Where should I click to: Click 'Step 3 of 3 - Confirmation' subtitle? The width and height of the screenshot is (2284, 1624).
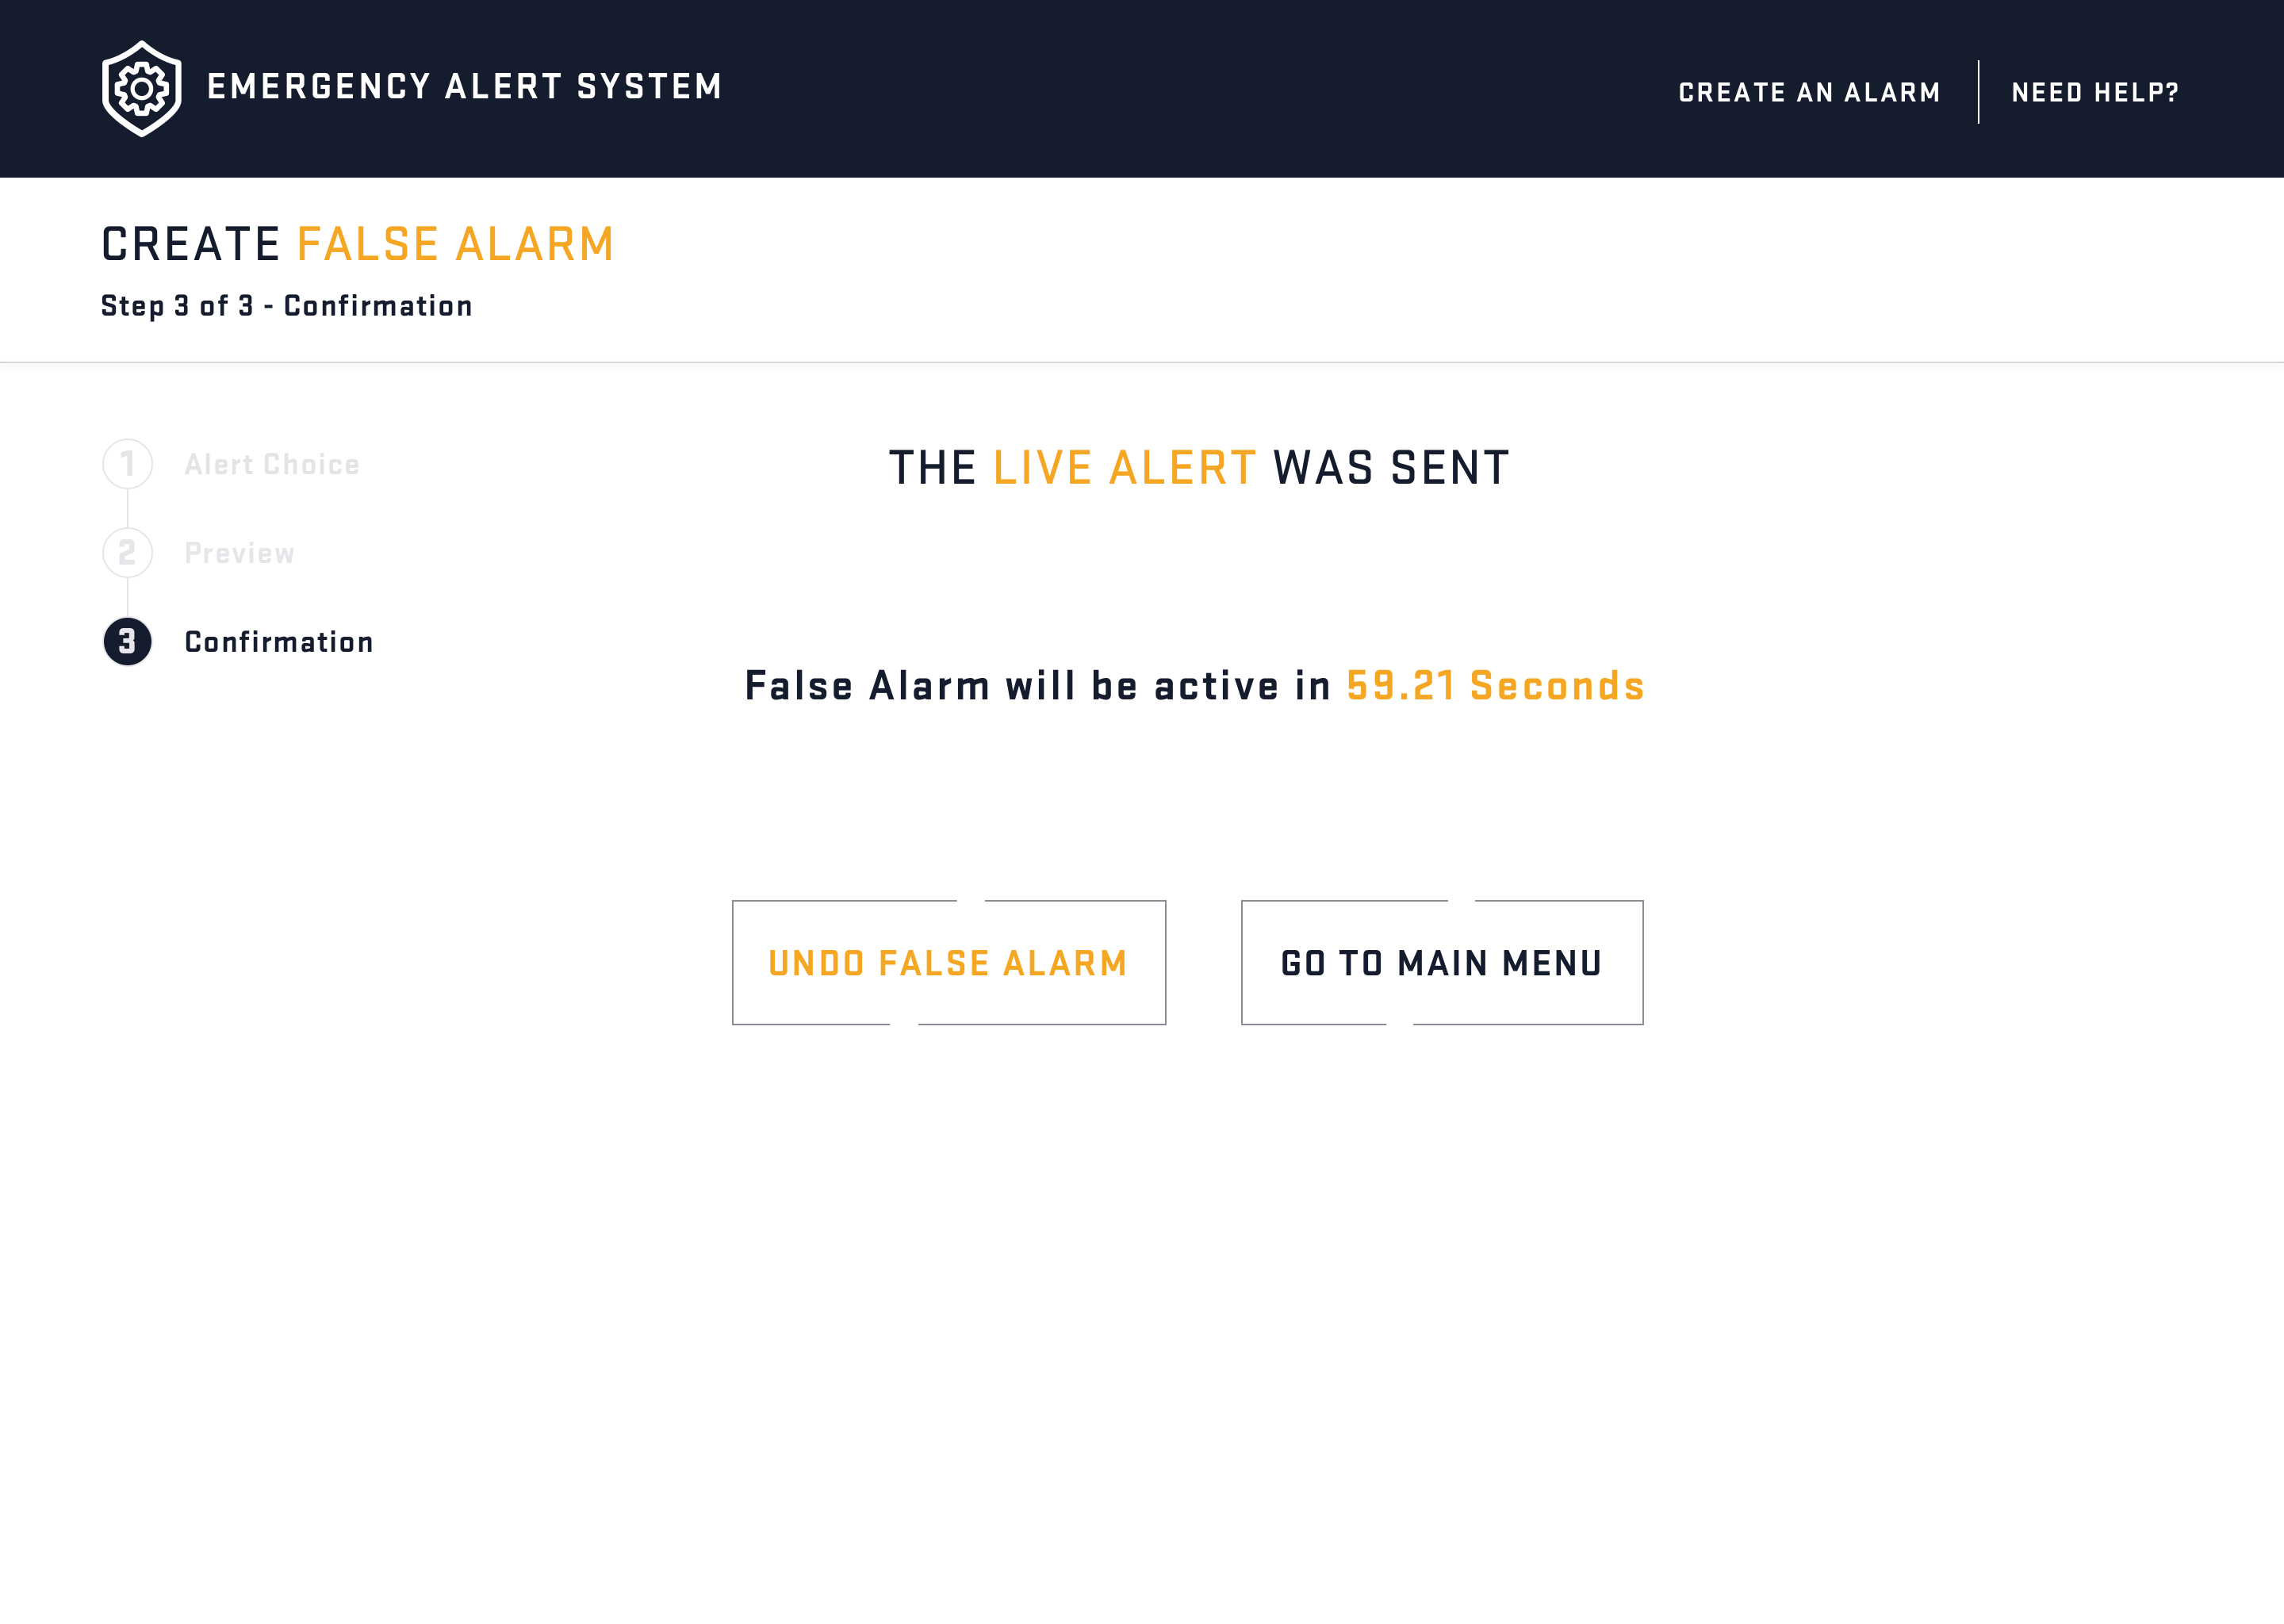(x=287, y=306)
